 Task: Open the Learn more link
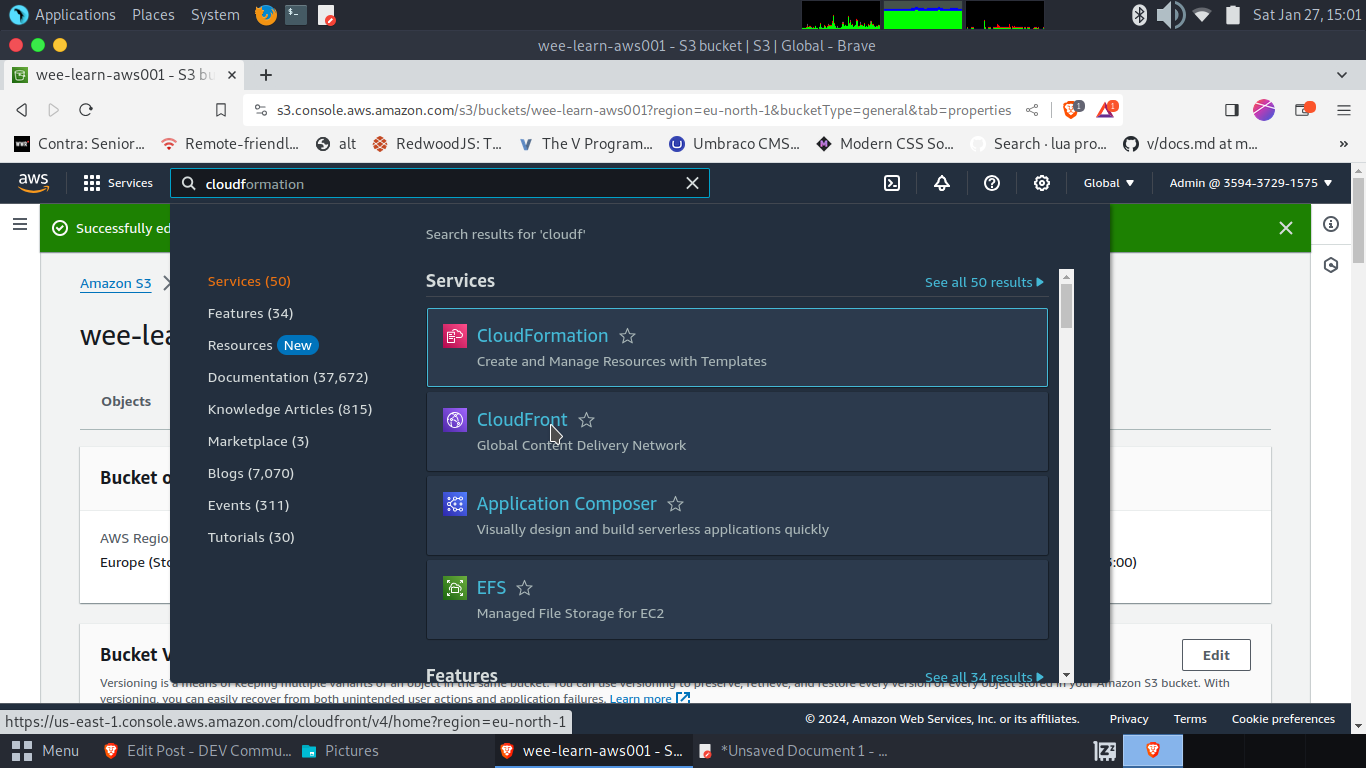tap(650, 699)
